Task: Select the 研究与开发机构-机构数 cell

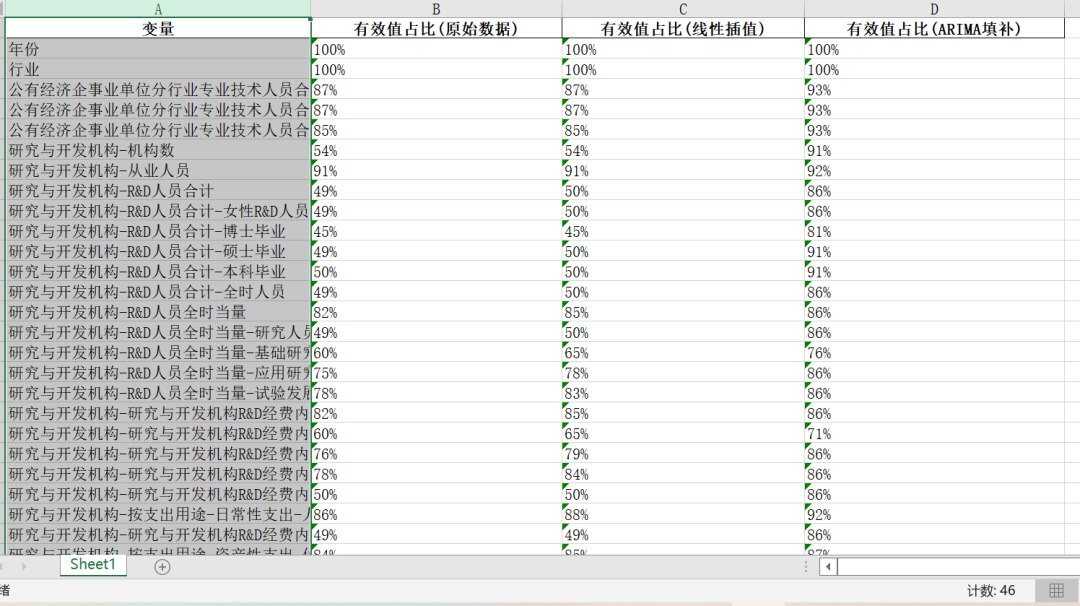Action: point(158,151)
